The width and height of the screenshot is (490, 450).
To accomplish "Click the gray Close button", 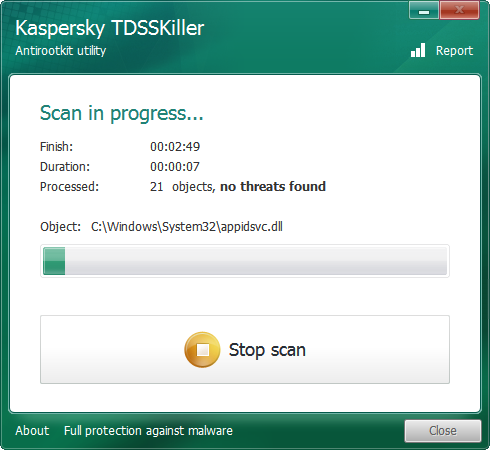I will [443, 431].
